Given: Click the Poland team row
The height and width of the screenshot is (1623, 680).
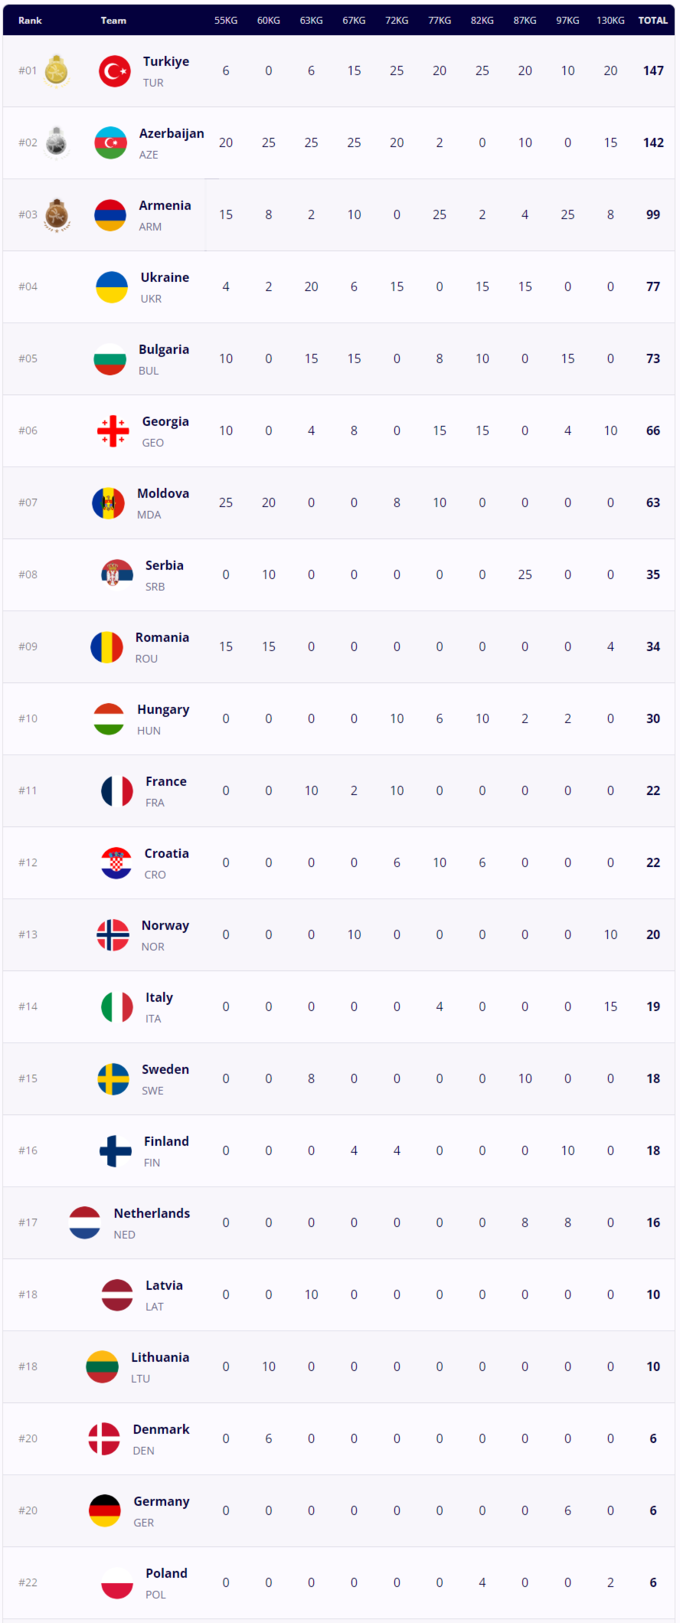Looking at the screenshot, I should (x=340, y=1583).
